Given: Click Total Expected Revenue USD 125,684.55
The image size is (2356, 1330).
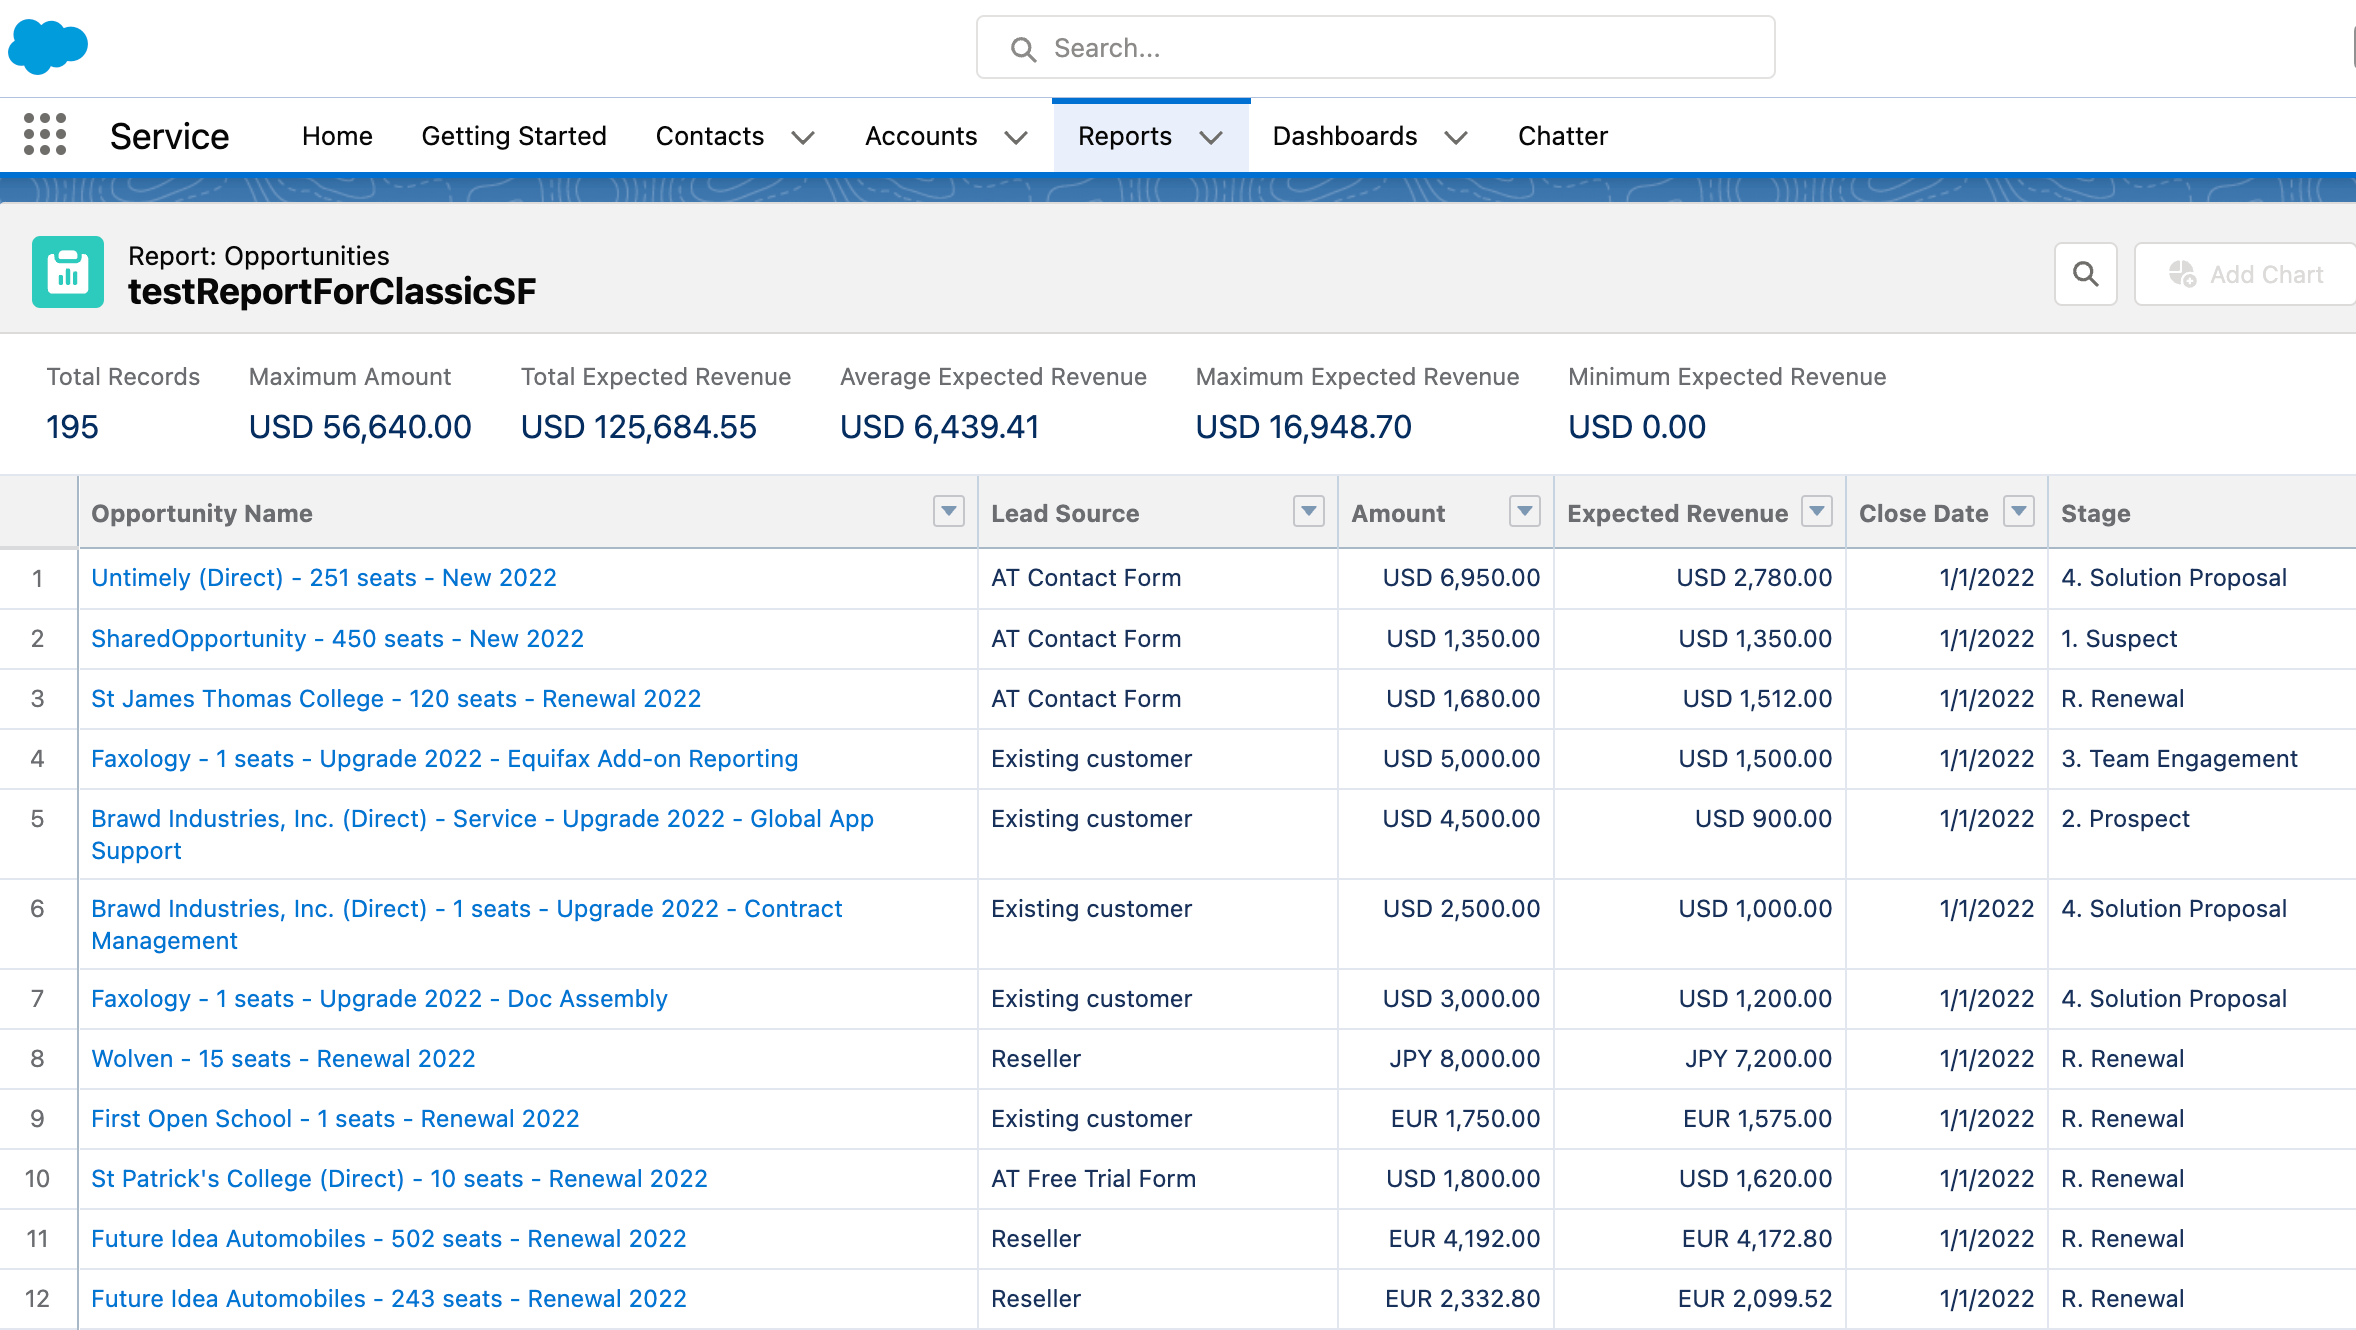Looking at the screenshot, I should 638,427.
